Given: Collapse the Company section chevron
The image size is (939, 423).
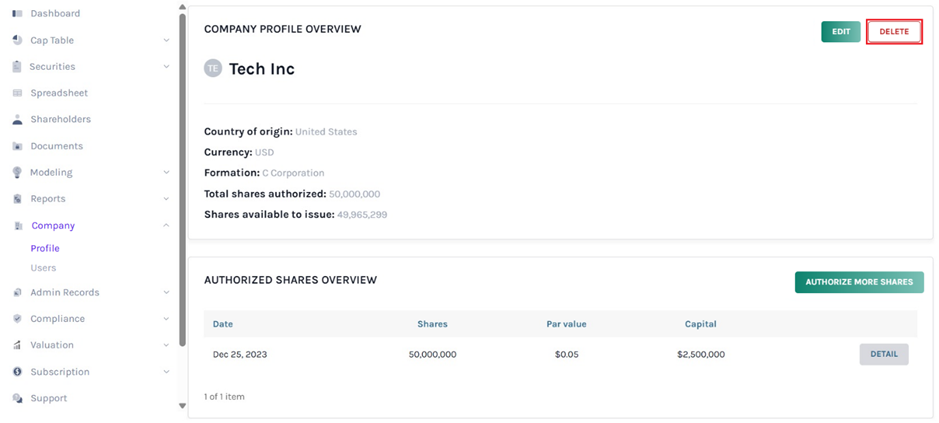Looking at the screenshot, I should 166,226.
